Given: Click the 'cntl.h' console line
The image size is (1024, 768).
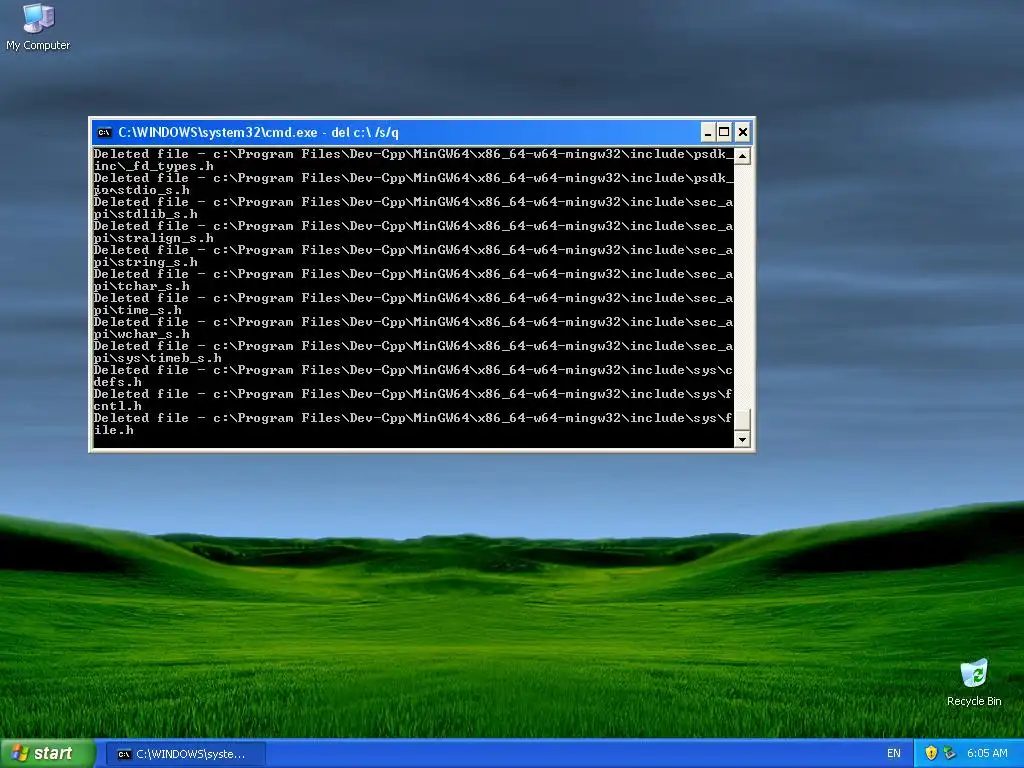Looking at the screenshot, I should [118, 406].
